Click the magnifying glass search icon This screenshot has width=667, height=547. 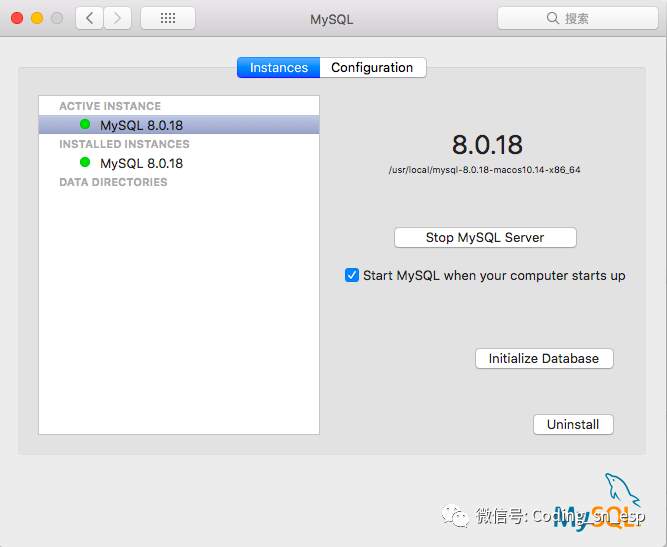[x=553, y=18]
